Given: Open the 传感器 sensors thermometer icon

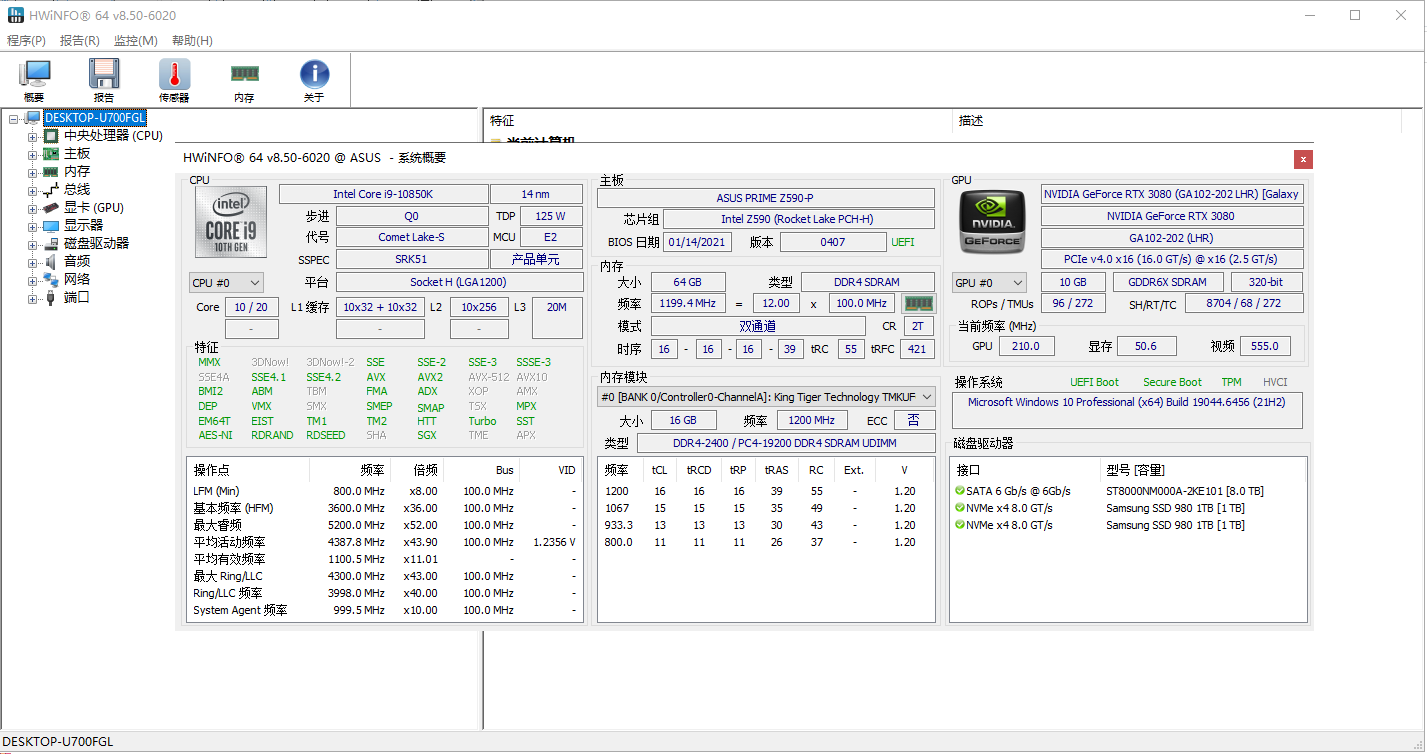Looking at the screenshot, I should coord(174,81).
